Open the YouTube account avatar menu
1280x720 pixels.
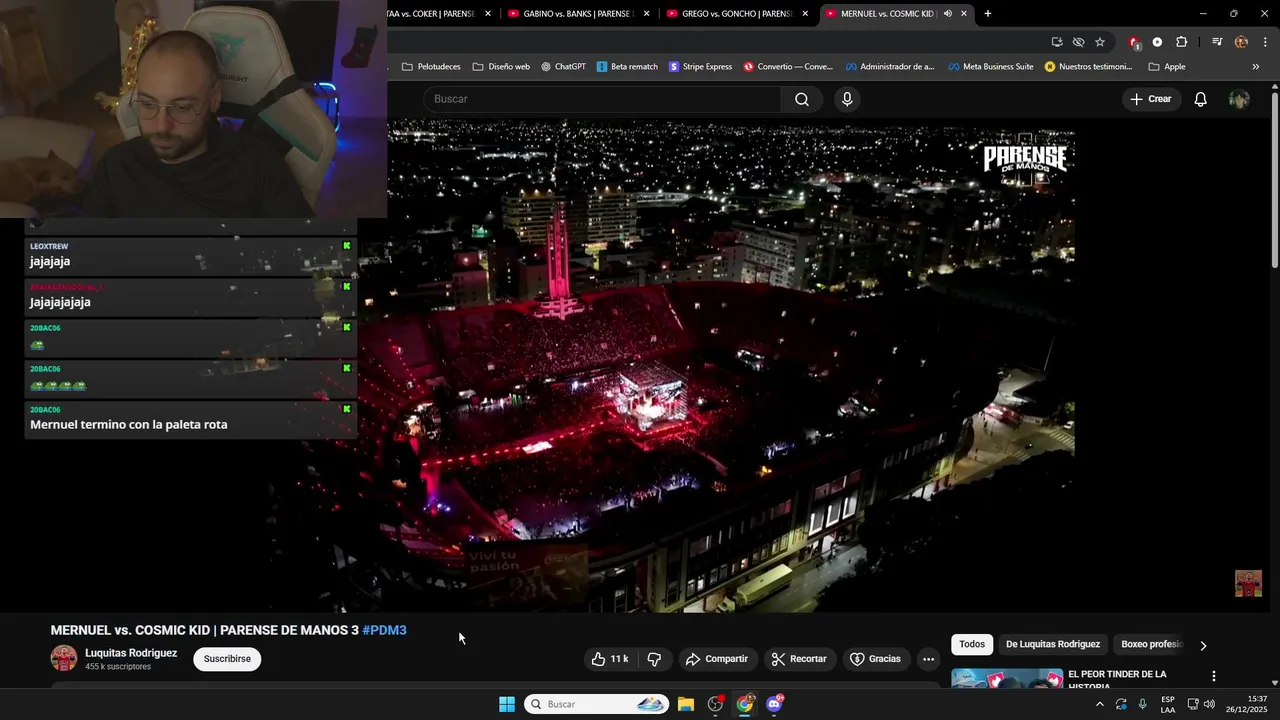tap(1239, 99)
